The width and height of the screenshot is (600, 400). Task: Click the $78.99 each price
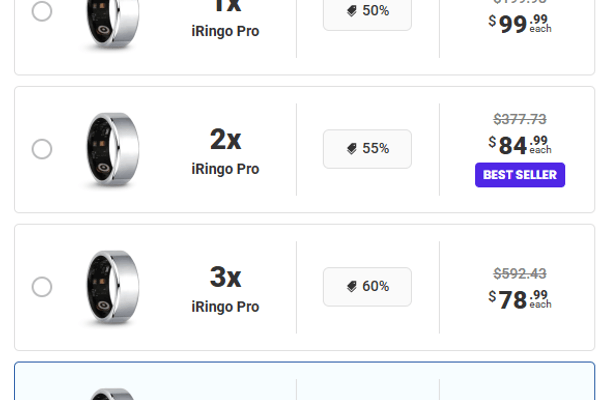pos(519,299)
